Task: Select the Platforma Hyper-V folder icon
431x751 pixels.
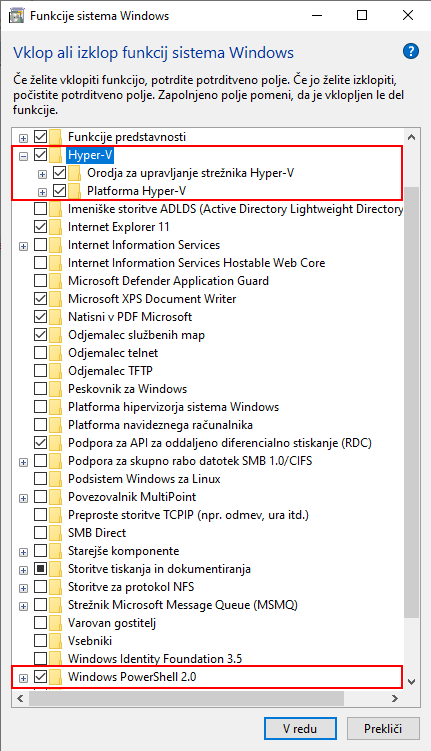Action: pyautogui.click(x=74, y=191)
